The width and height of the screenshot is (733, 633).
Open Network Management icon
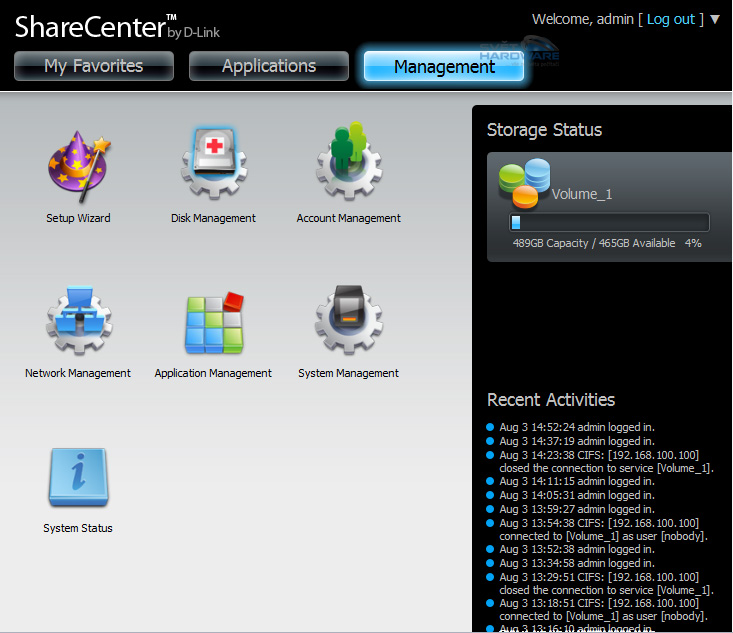(x=78, y=322)
